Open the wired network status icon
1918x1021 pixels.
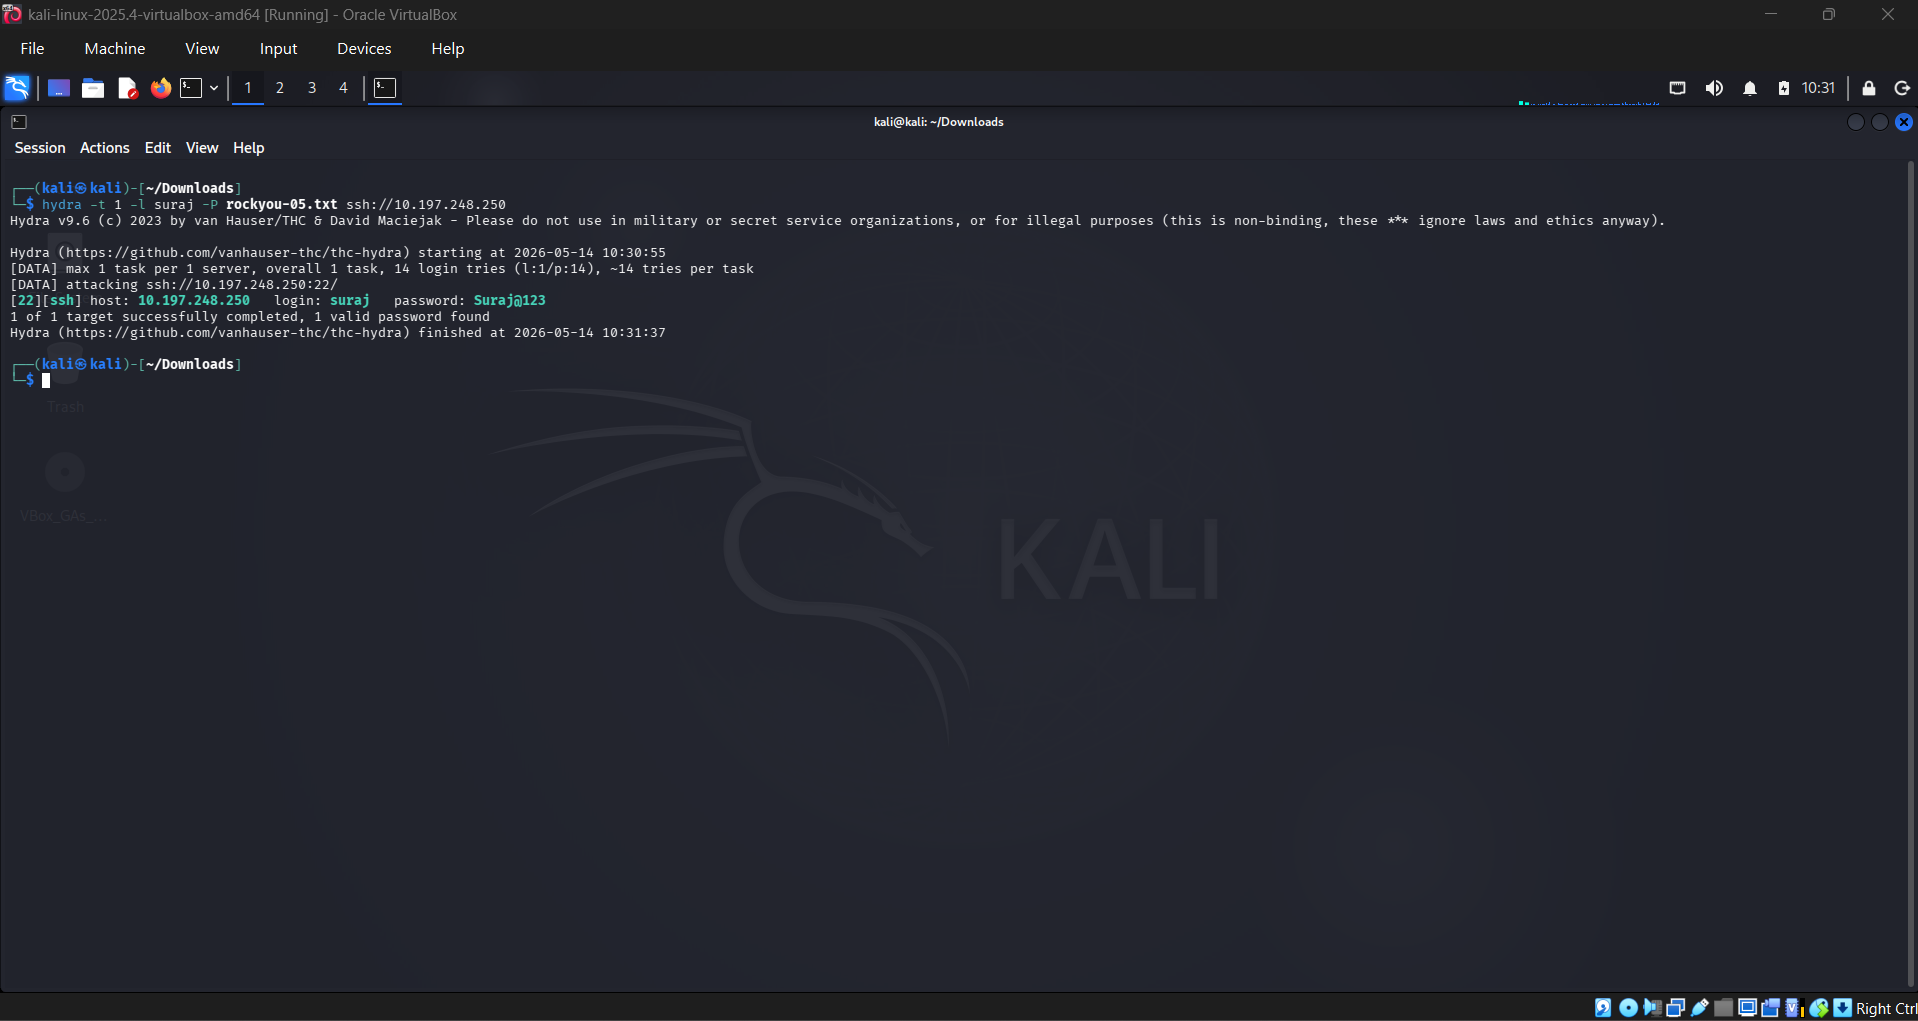click(x=1678, y=88)
